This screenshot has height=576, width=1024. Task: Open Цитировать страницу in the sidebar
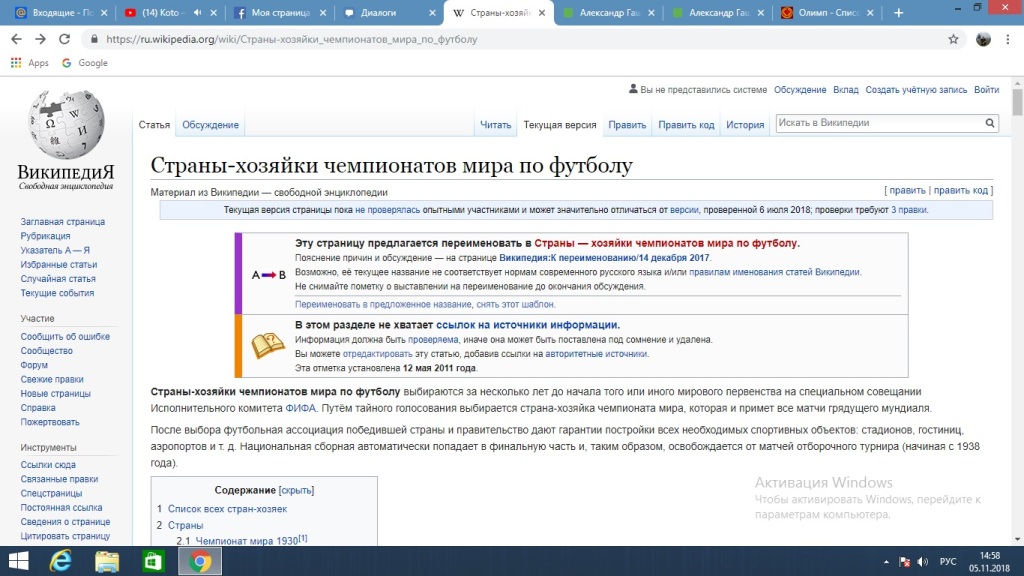point(65,536)
